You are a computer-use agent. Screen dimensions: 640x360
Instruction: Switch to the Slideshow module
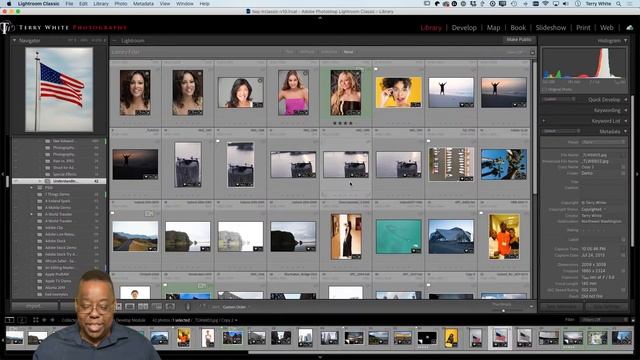tap(551, 28)
